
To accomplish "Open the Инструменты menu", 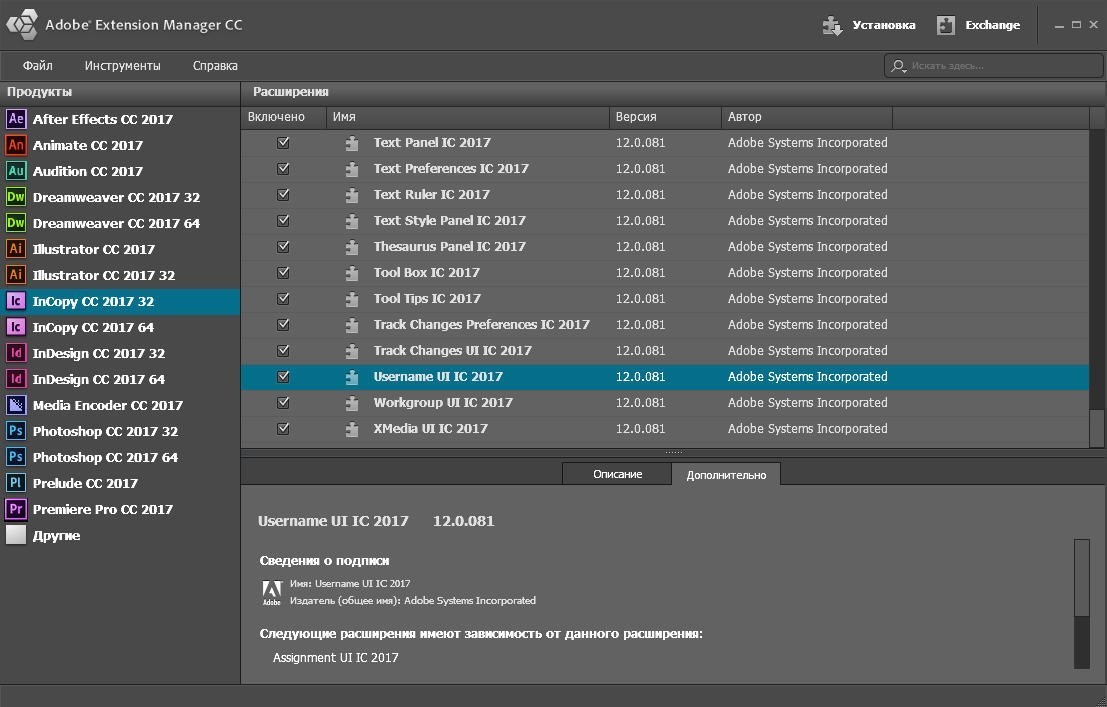I will coord(123,66).
